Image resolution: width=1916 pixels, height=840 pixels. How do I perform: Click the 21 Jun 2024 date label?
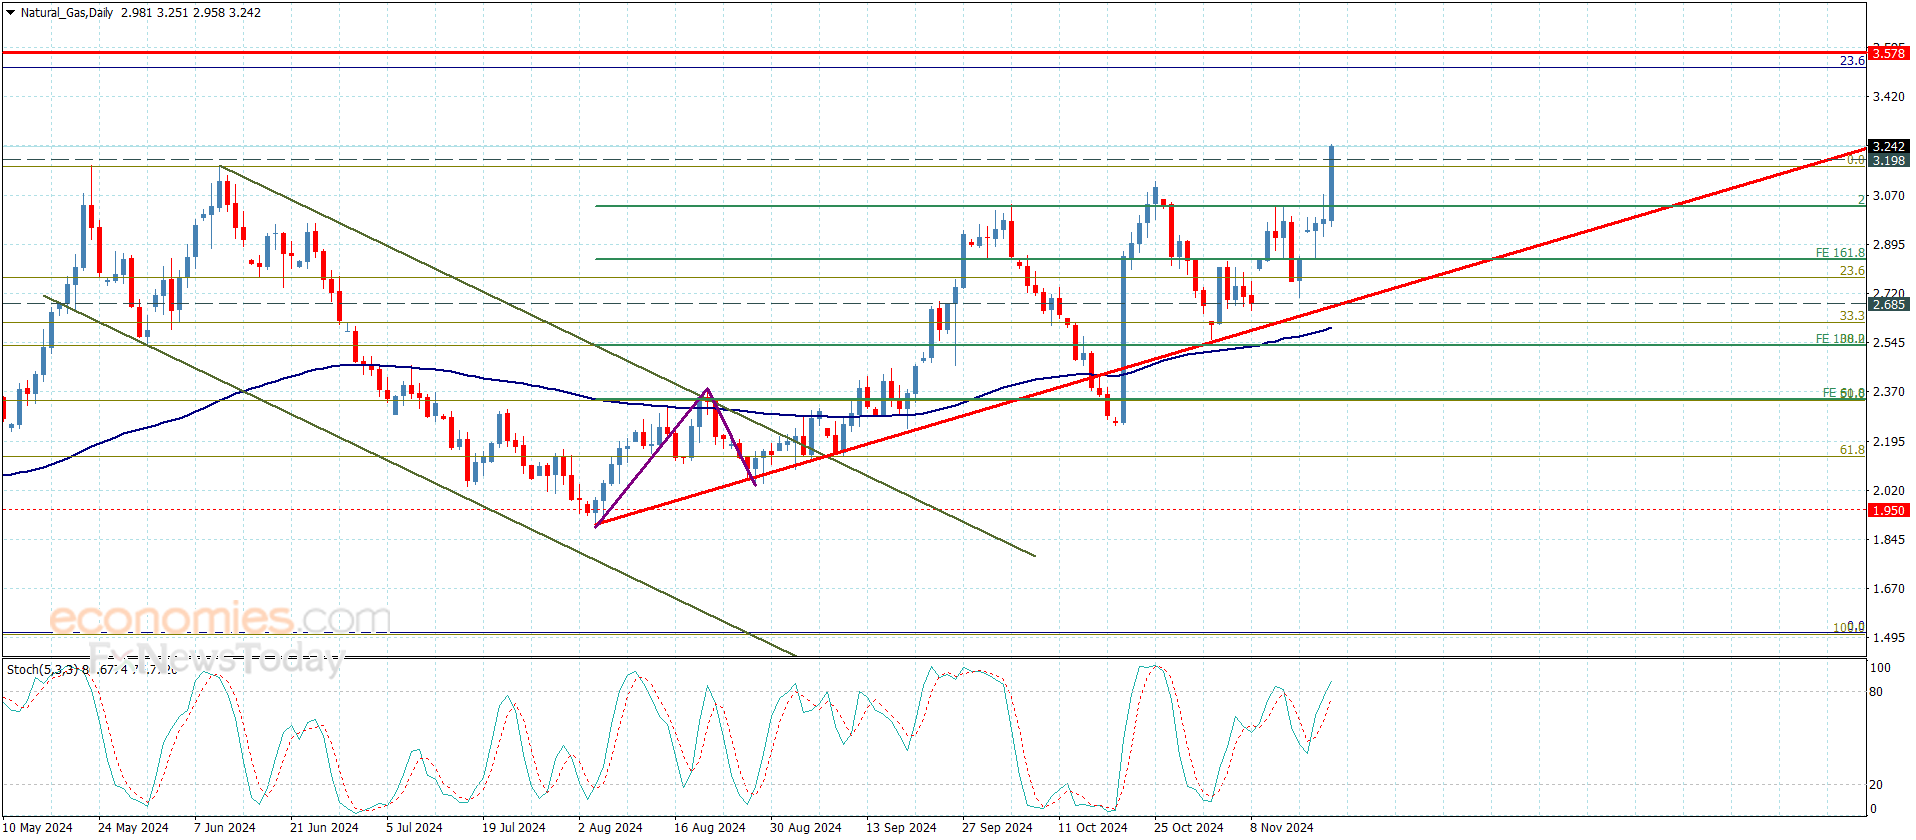click(324, 827)
